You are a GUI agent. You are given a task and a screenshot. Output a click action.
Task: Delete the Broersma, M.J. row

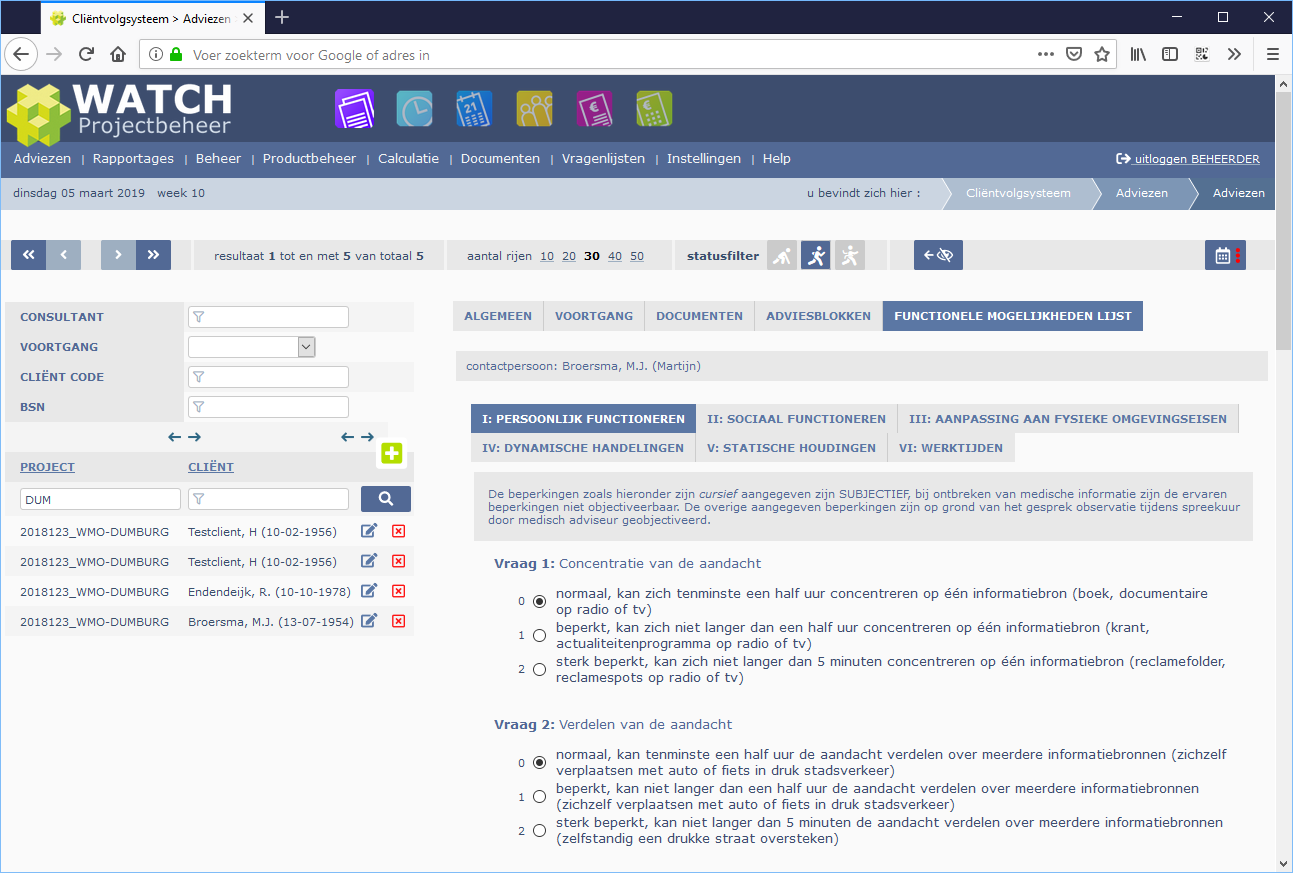tap(398, 621)
